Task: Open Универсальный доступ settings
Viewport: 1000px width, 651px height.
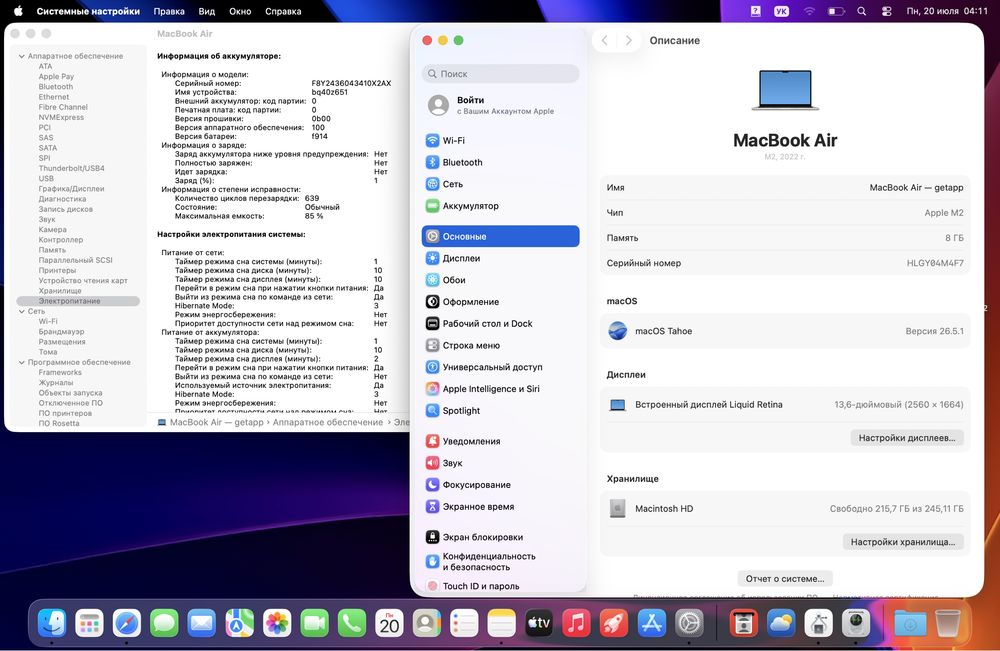Action: click(x=501, y=367)
